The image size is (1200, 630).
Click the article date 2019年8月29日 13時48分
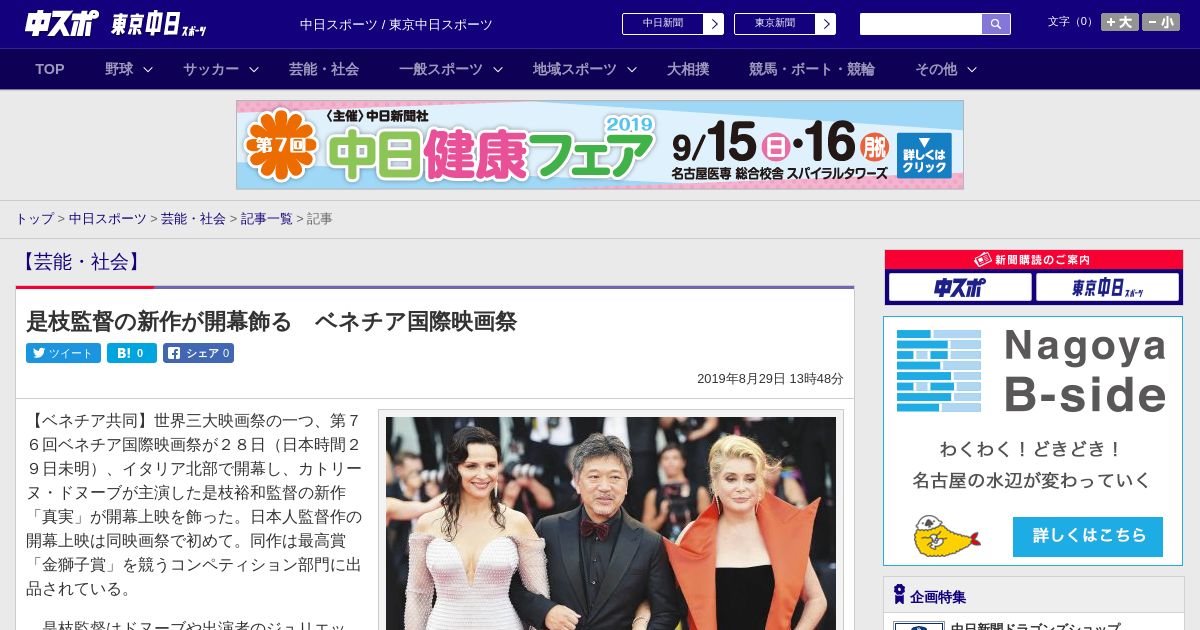[770, 379]
